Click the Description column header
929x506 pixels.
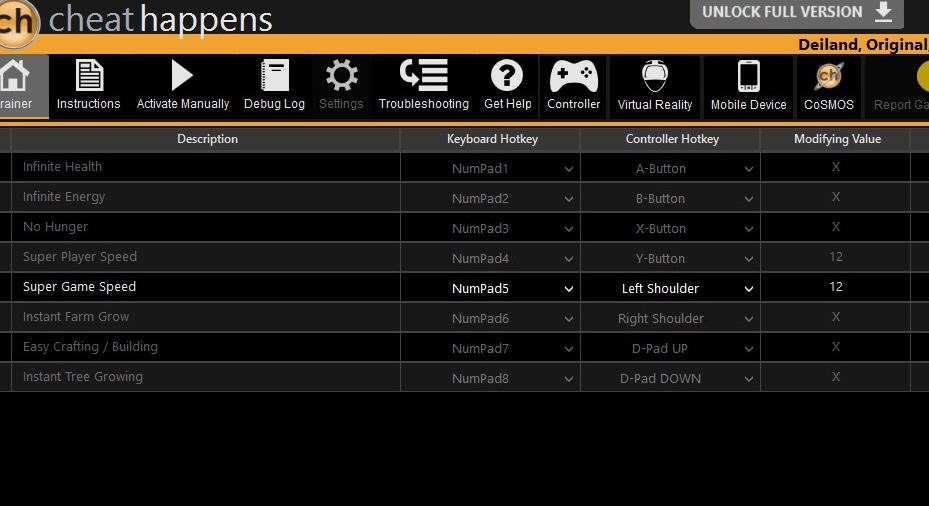[206, 139]
